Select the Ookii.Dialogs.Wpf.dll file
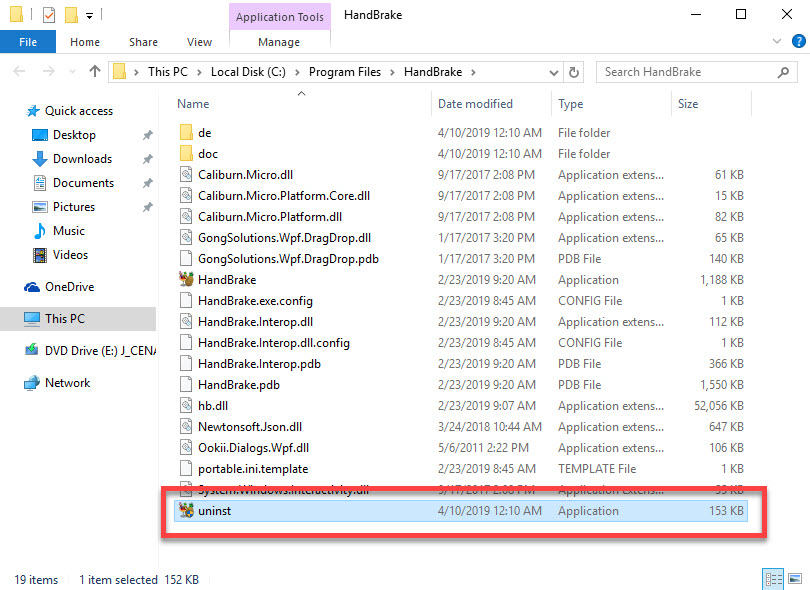Viewport: 810px width, 590px height. pos(253,448)
